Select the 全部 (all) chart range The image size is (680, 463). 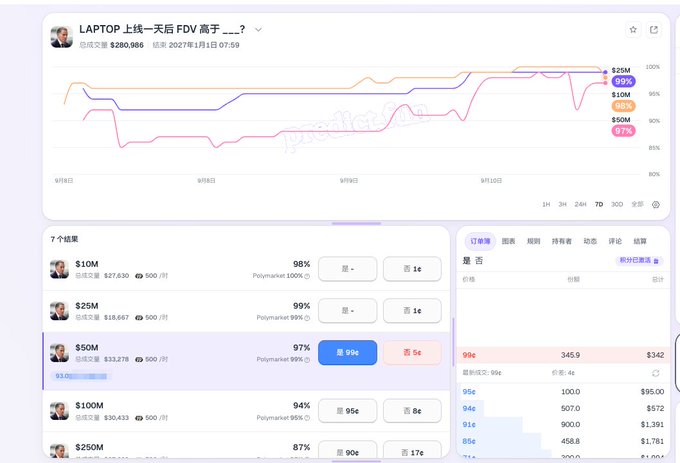click(637, 204)
